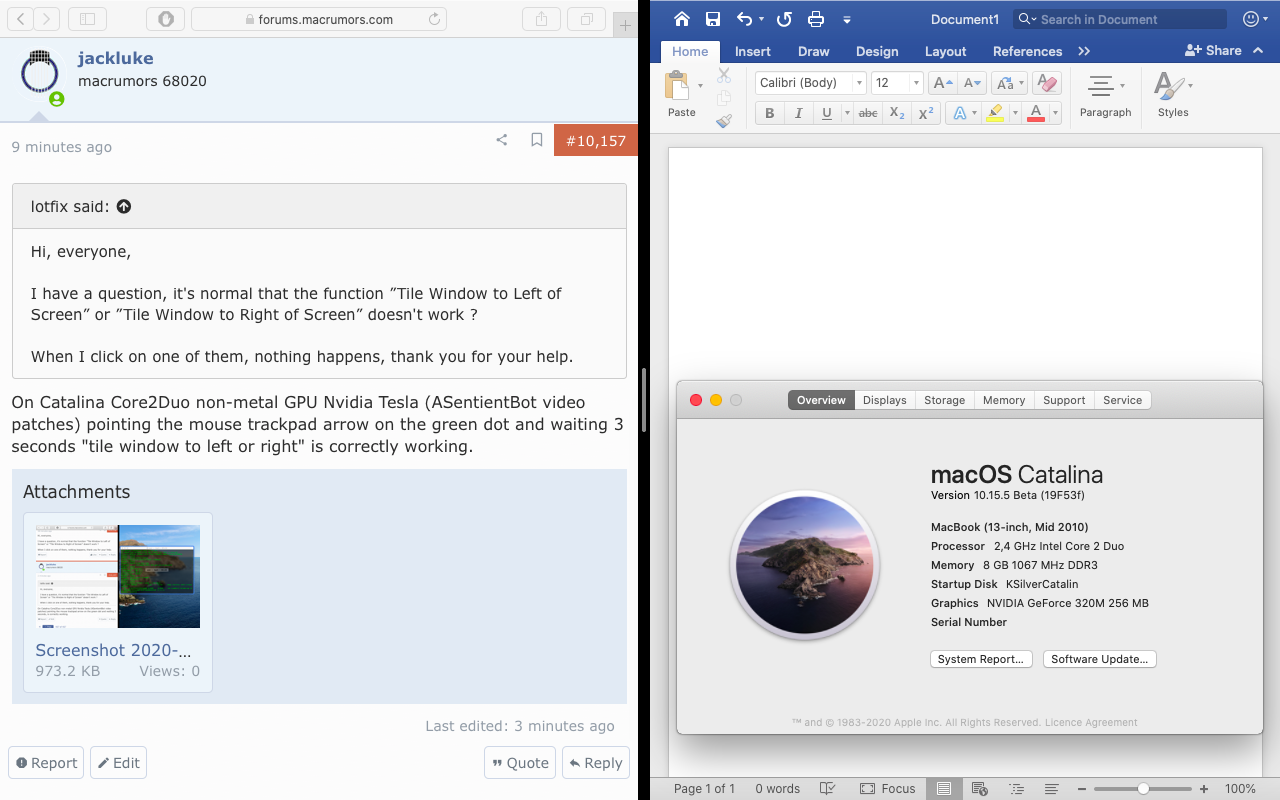
Task: Click Safari's share toolbar button
Action: point(541,19)
